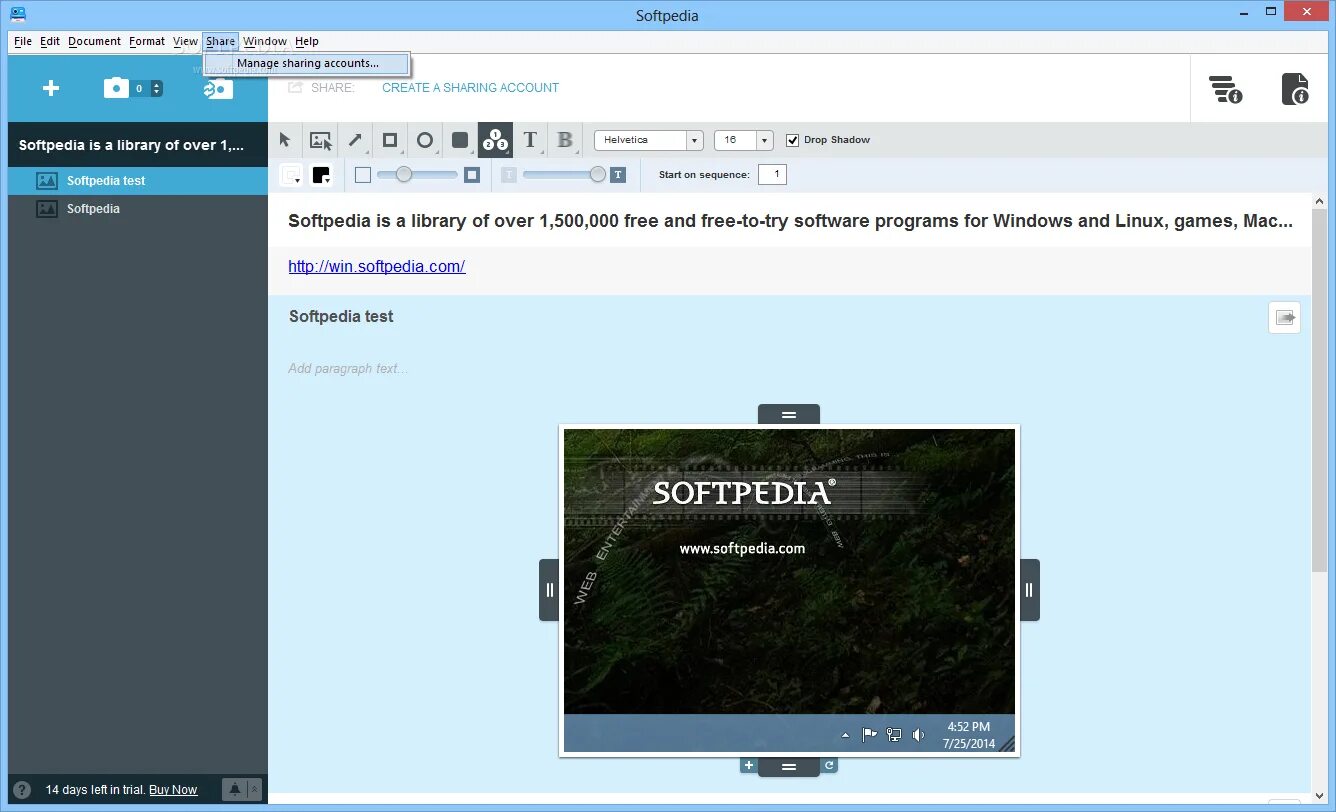
Task: Click the right resize handle of image
Action: pyautogui.click(x=1029, y=590)
